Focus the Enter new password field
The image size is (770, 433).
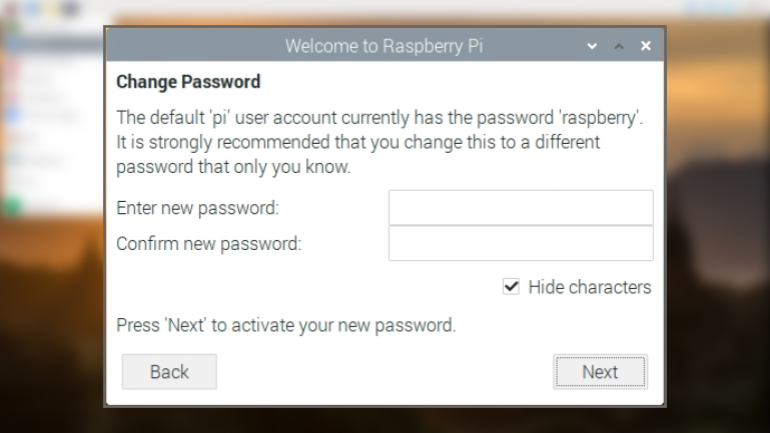click(x=521, y=208)
